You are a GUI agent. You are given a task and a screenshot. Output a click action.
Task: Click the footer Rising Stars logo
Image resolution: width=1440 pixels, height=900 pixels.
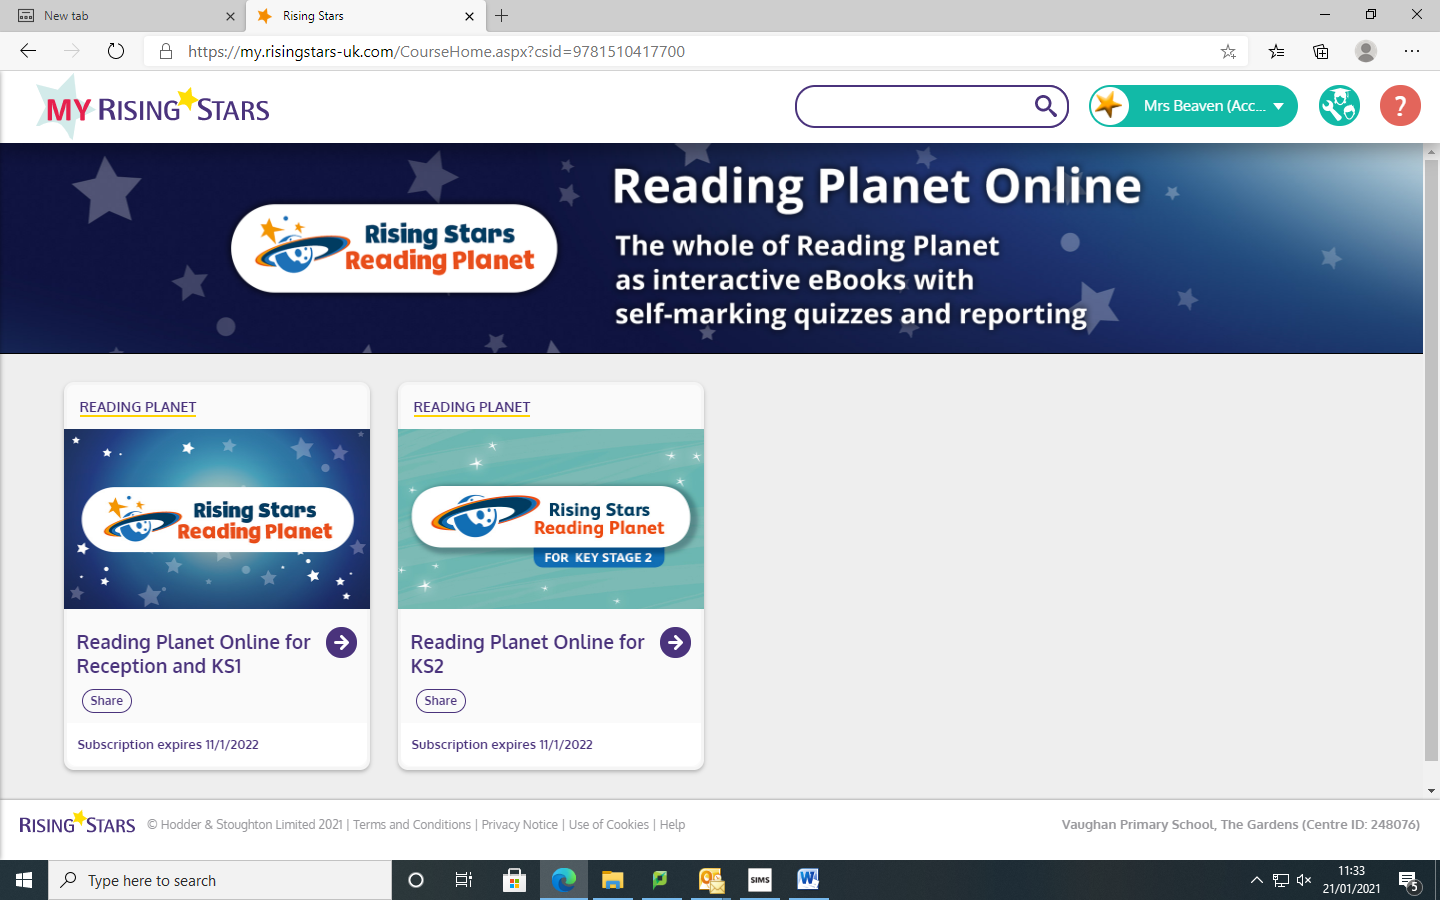(77, 823)
